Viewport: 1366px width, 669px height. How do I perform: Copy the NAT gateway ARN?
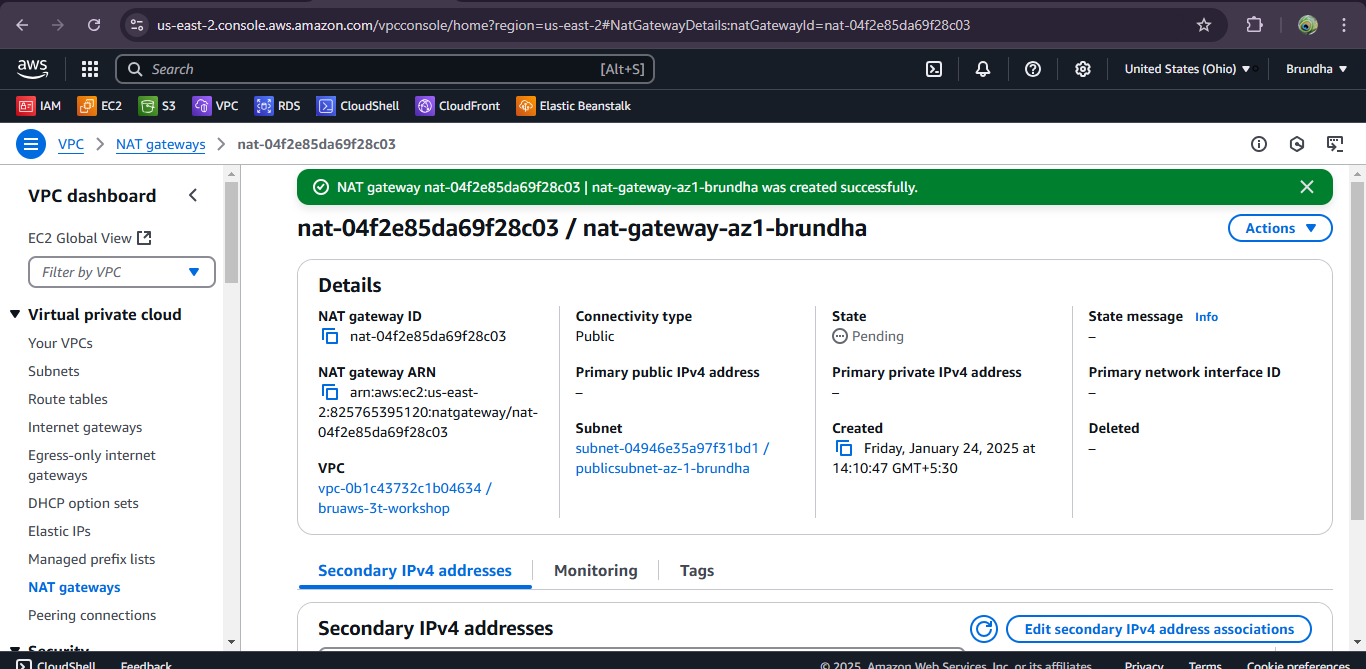330,392
